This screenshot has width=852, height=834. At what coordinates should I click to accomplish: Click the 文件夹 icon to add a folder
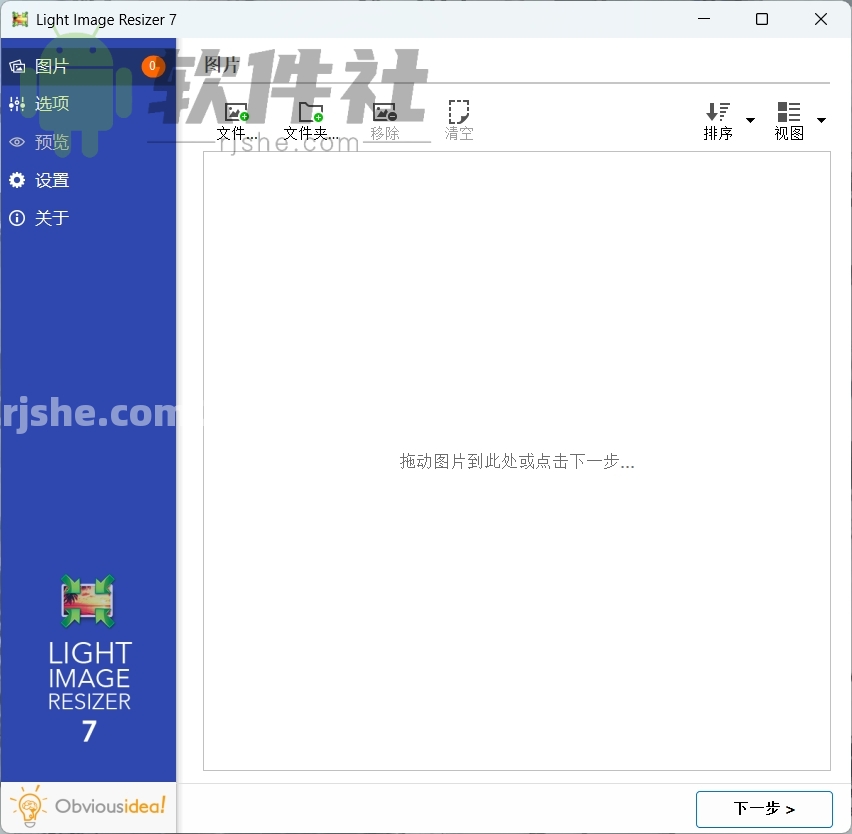pyautogui.click(x=309, y=112)
